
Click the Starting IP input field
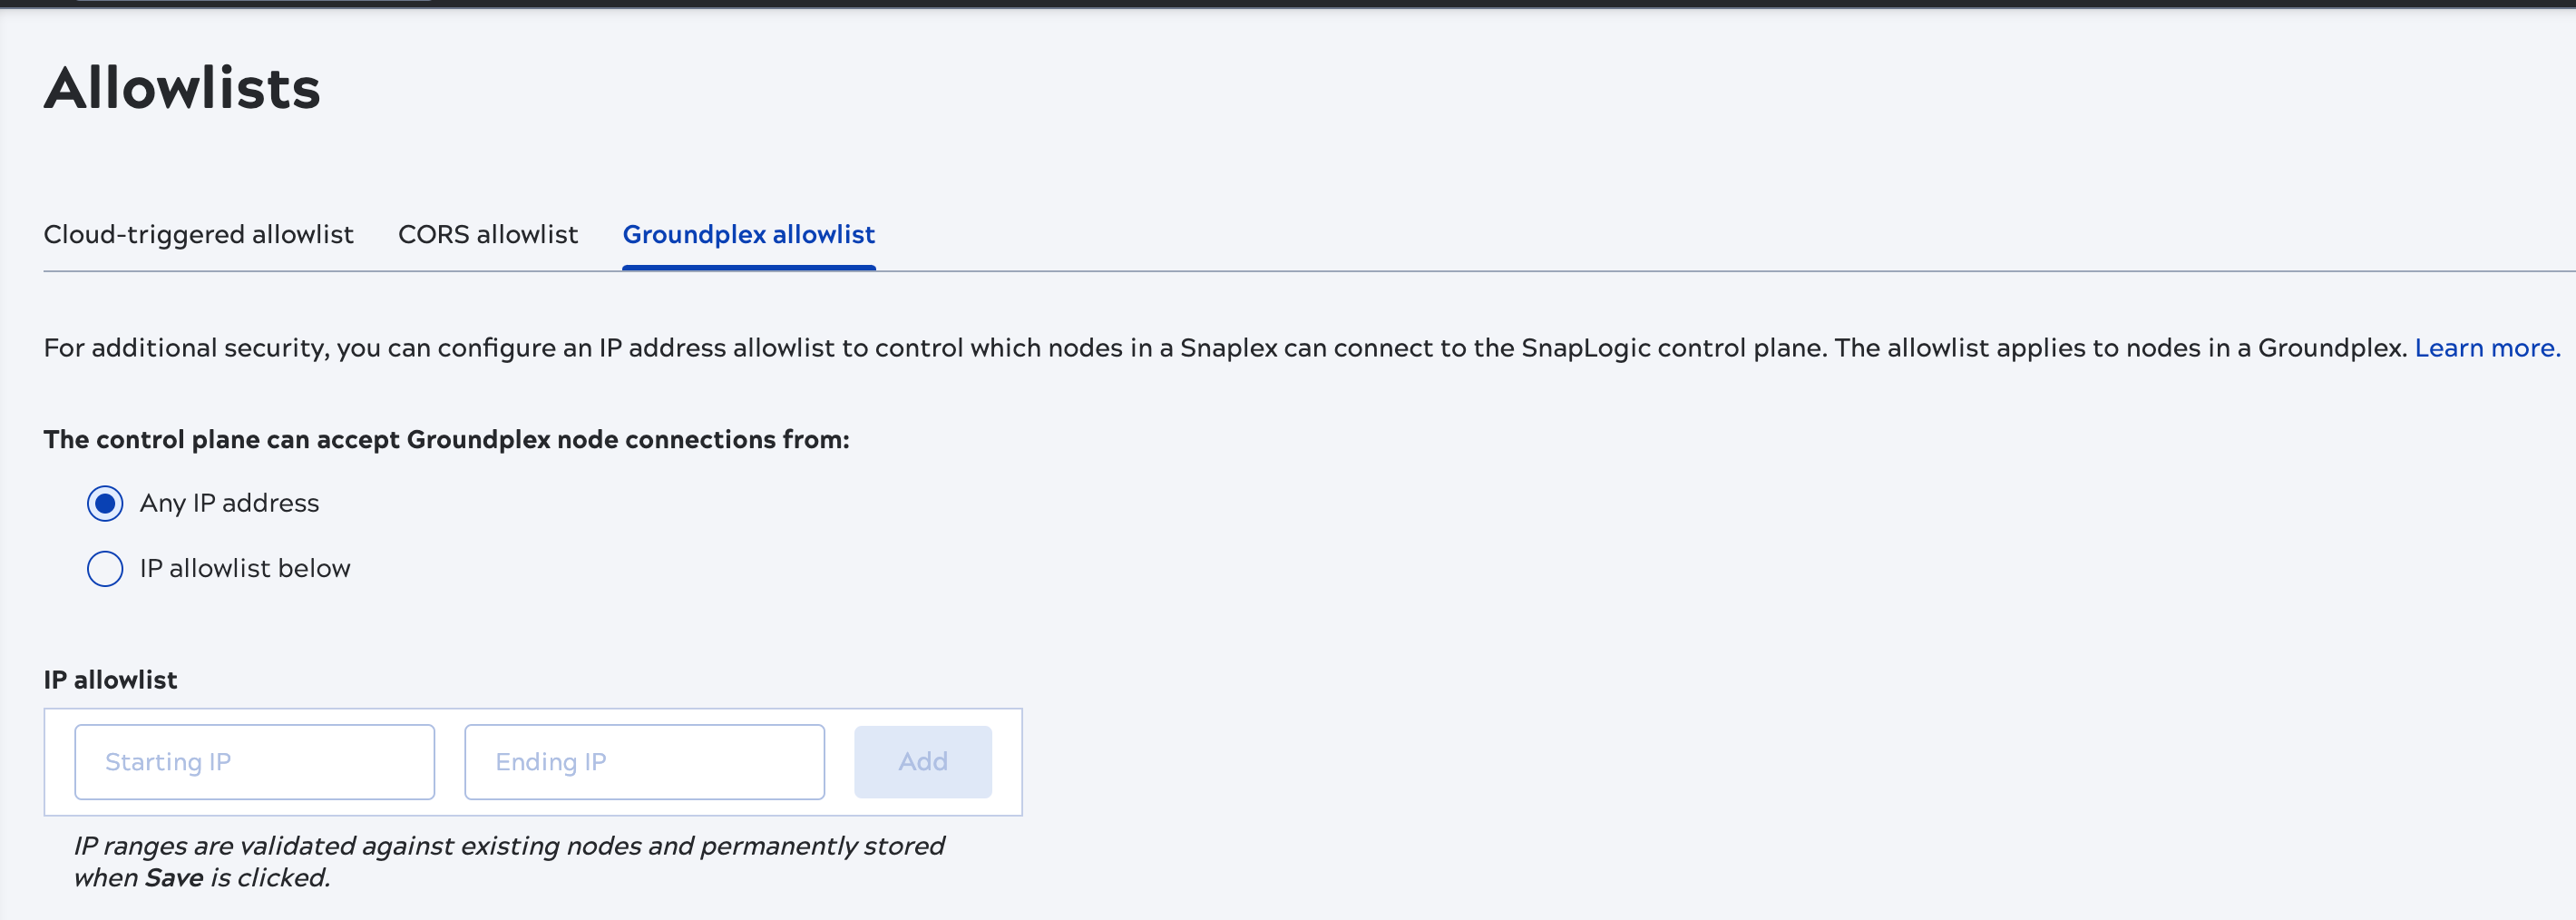coord(254,761)
